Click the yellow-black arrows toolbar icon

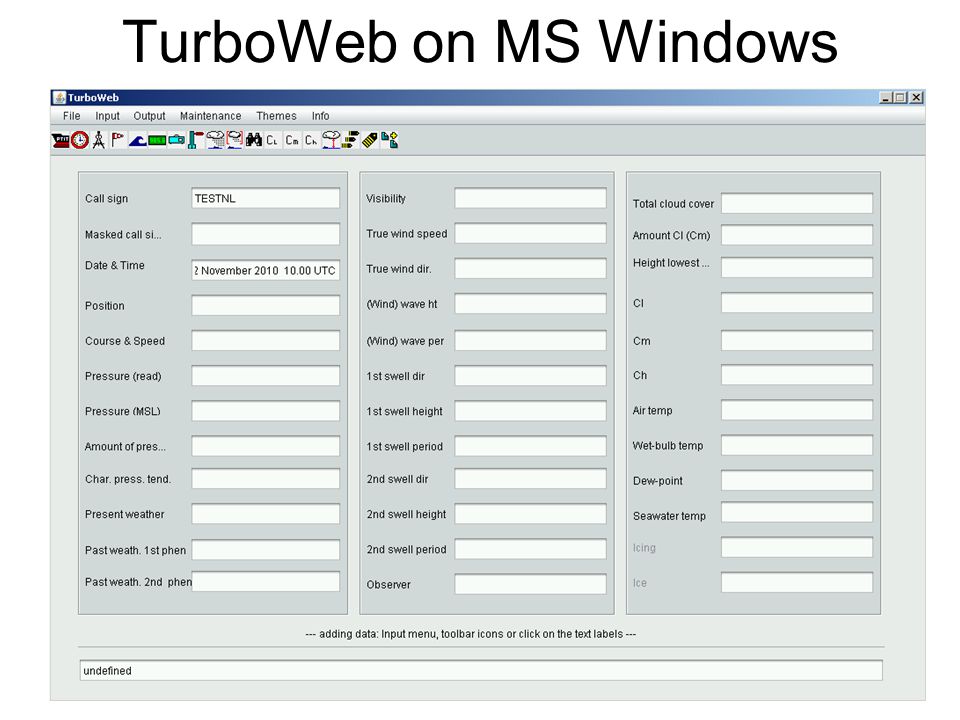[x=350, y=140]
